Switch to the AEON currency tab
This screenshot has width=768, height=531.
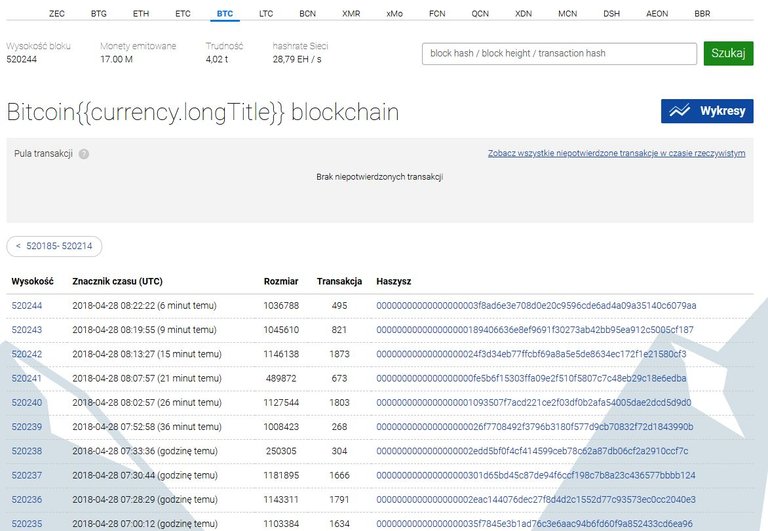pyautogui.click(x=657, y=14)
